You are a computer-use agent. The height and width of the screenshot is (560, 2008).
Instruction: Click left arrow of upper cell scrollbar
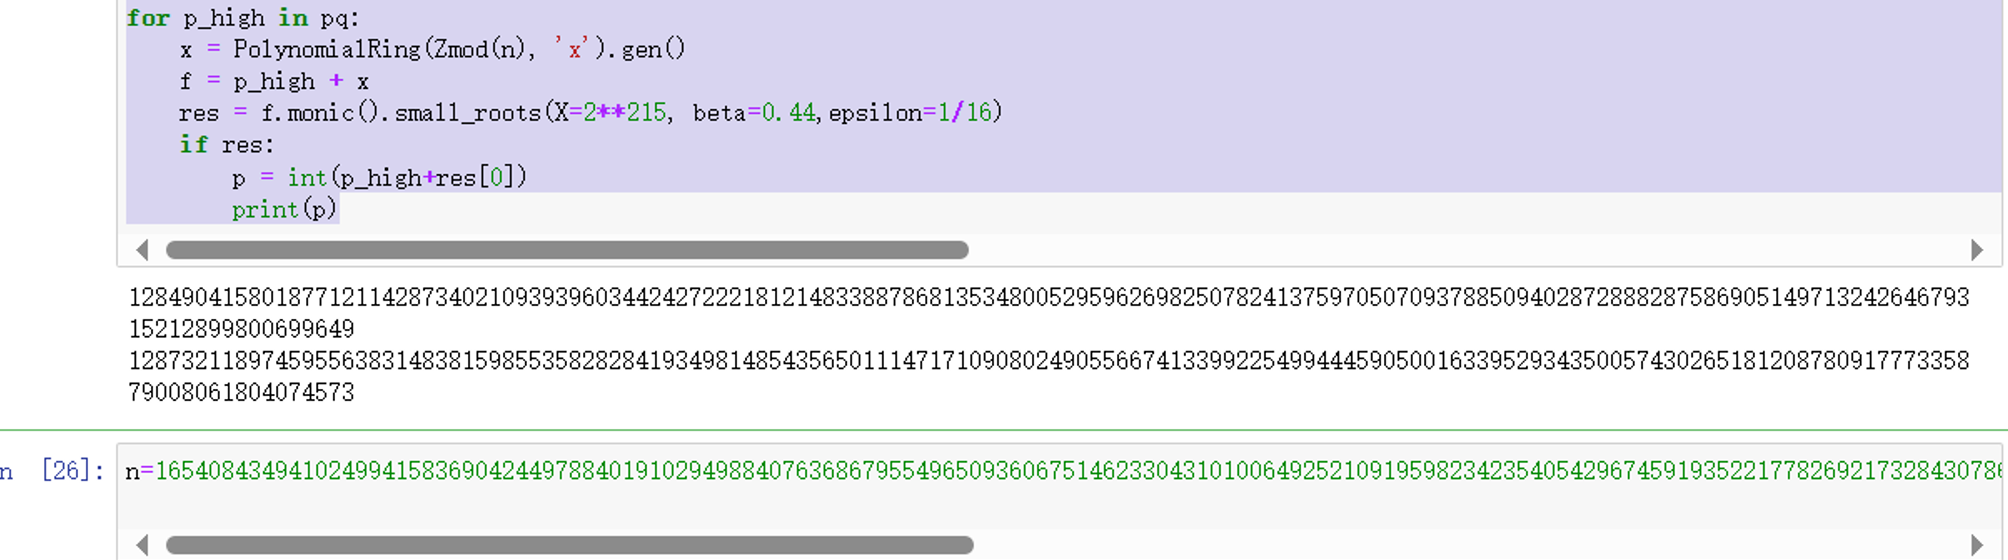(x=142, y=250)
